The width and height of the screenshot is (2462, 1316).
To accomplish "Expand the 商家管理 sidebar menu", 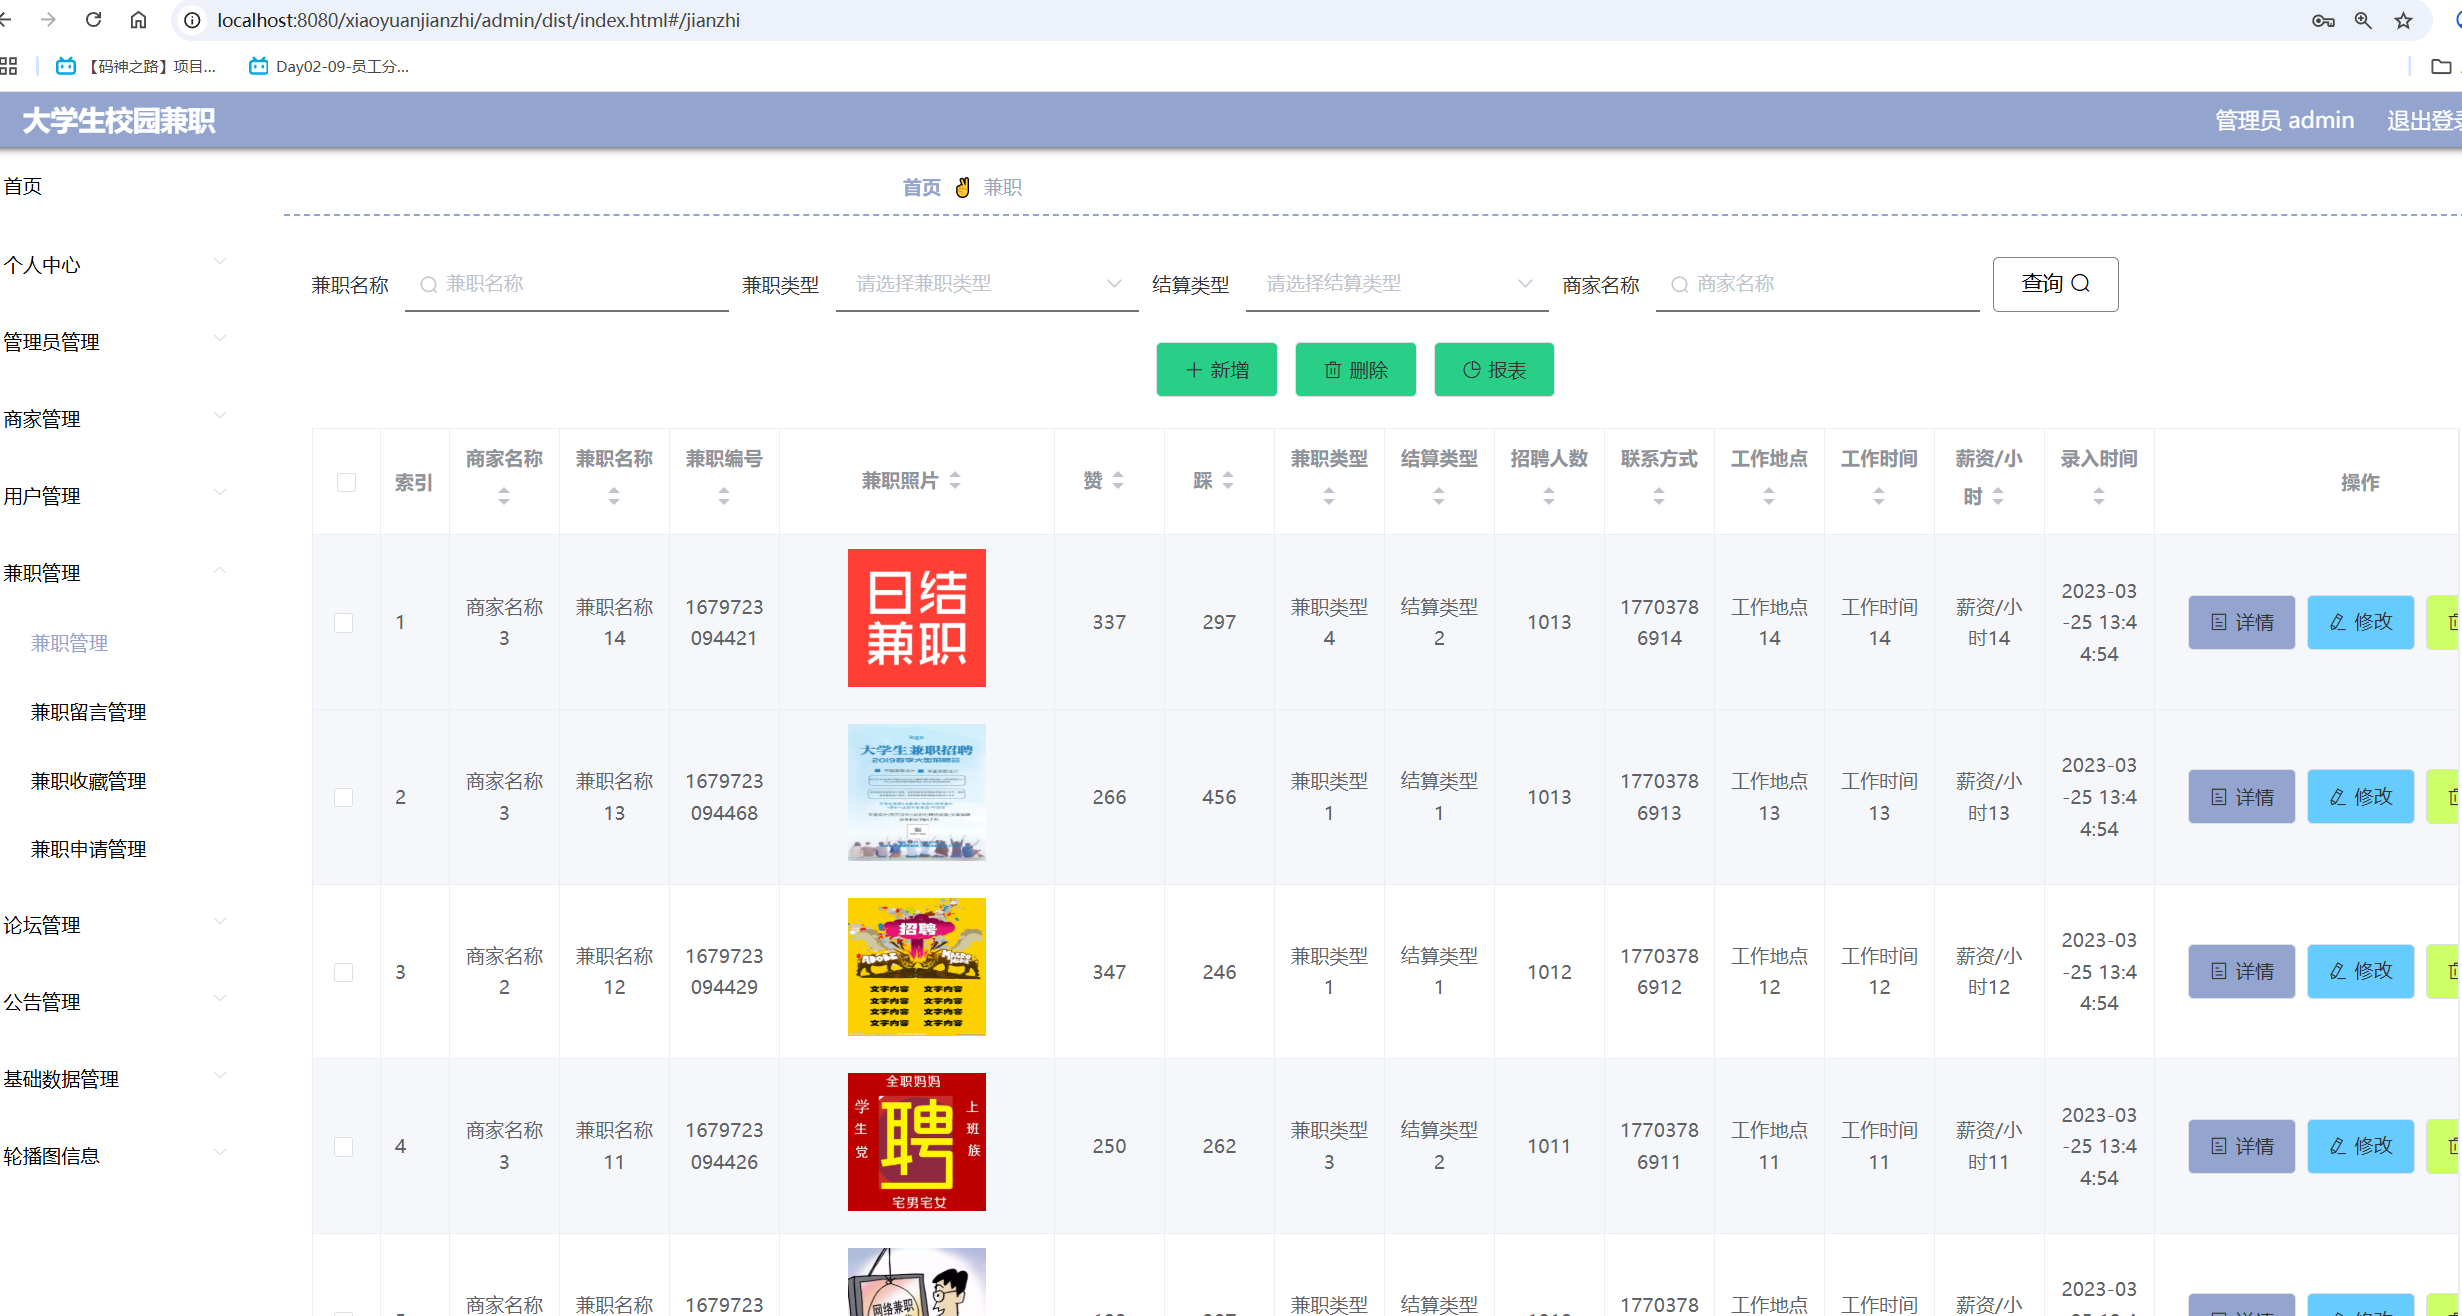I will [115, 419].
